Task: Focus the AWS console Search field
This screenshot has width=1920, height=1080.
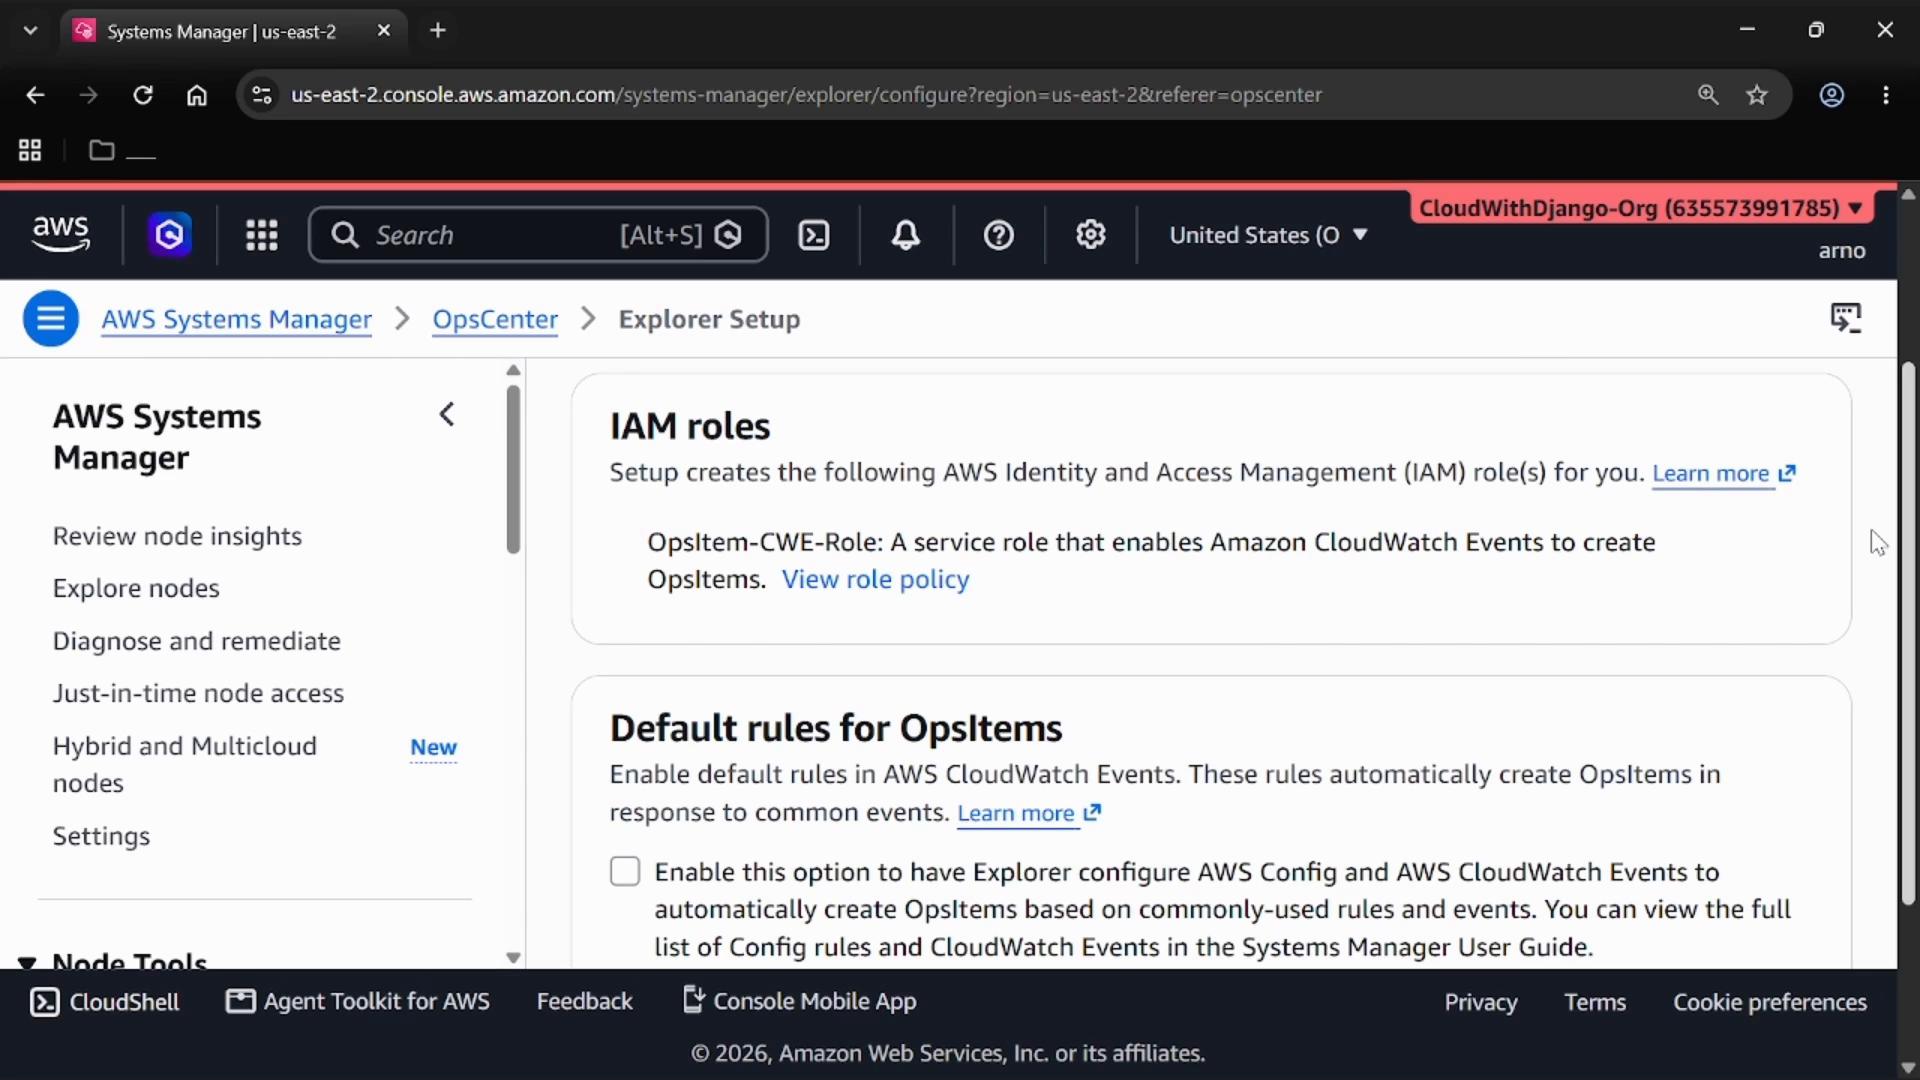Action: 538,235
